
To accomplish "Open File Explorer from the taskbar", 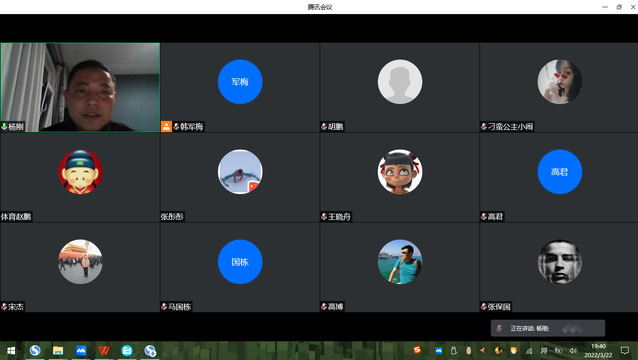I will click(58, 350).
